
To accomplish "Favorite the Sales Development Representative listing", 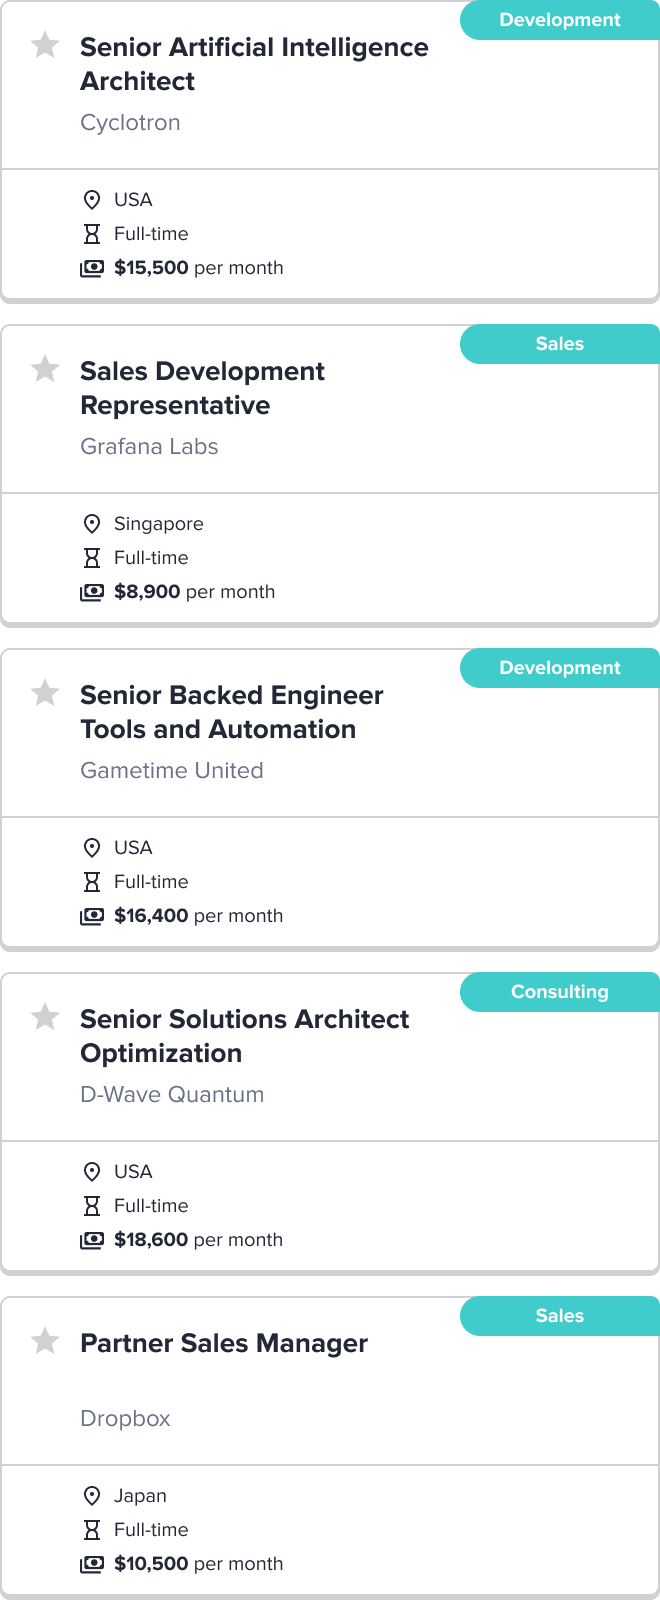I will click(x=45, y=369).
